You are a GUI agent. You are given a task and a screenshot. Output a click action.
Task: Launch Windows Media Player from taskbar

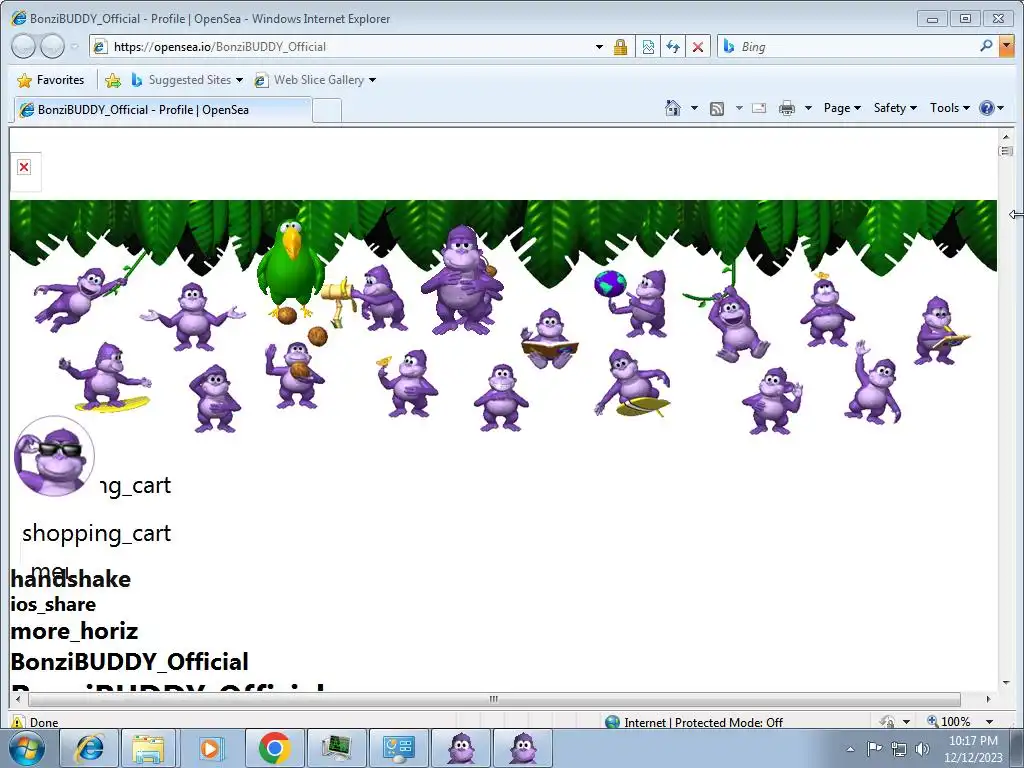click(210, 748)
